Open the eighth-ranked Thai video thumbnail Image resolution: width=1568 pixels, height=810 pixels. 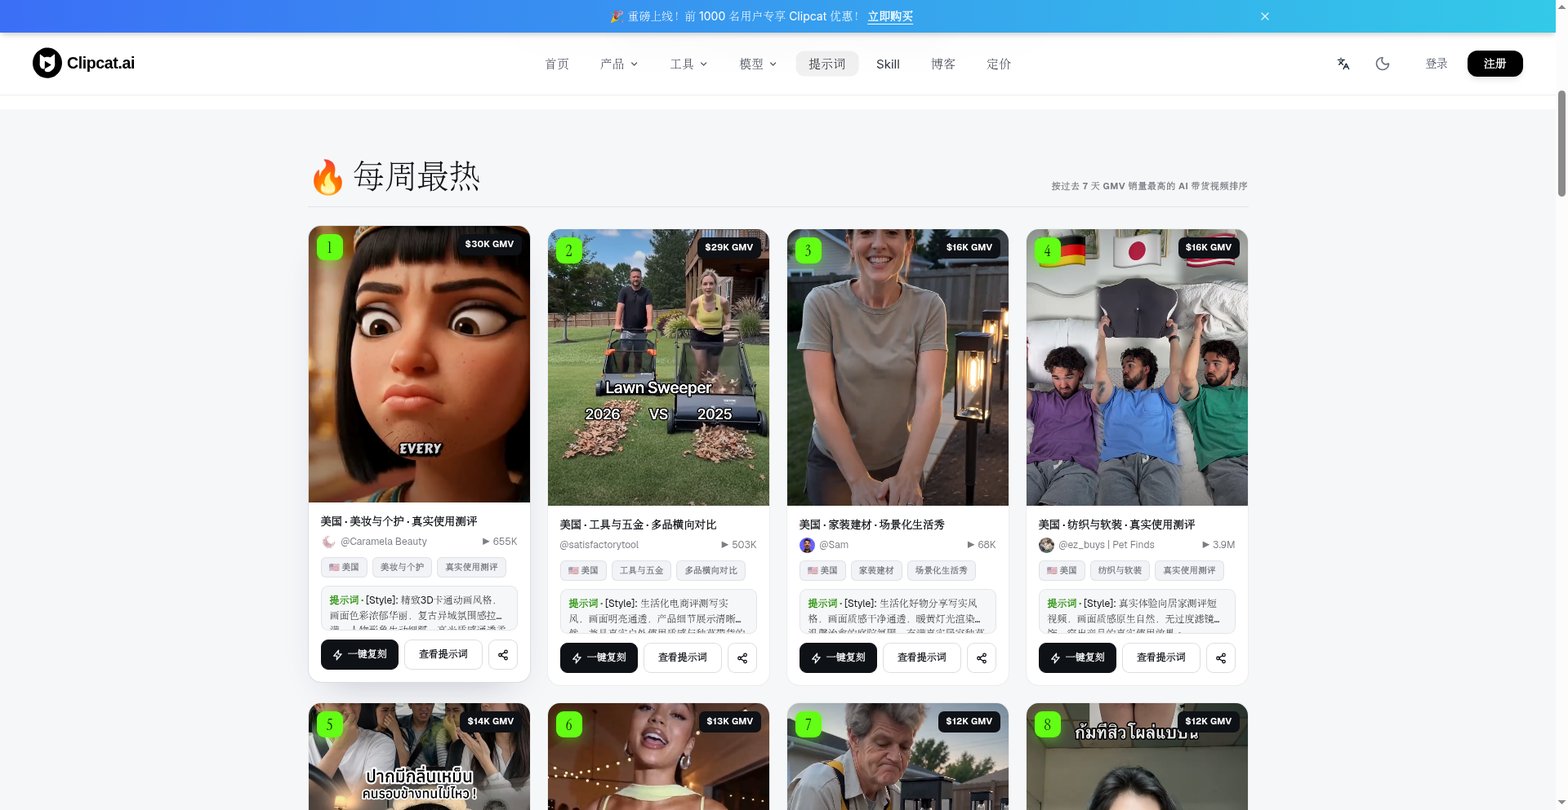pos(1137,756)
